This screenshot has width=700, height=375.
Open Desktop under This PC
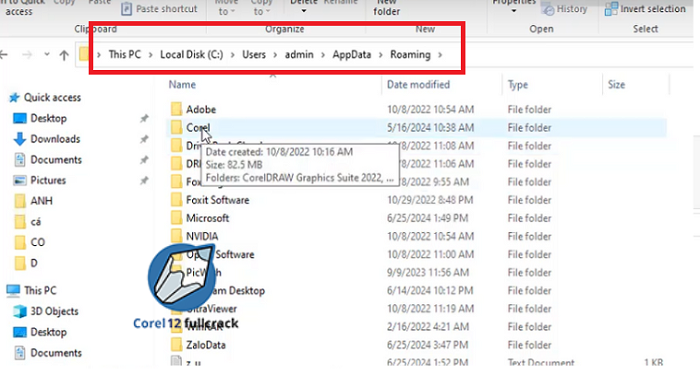pyautogui.click(x=48, y=332)
